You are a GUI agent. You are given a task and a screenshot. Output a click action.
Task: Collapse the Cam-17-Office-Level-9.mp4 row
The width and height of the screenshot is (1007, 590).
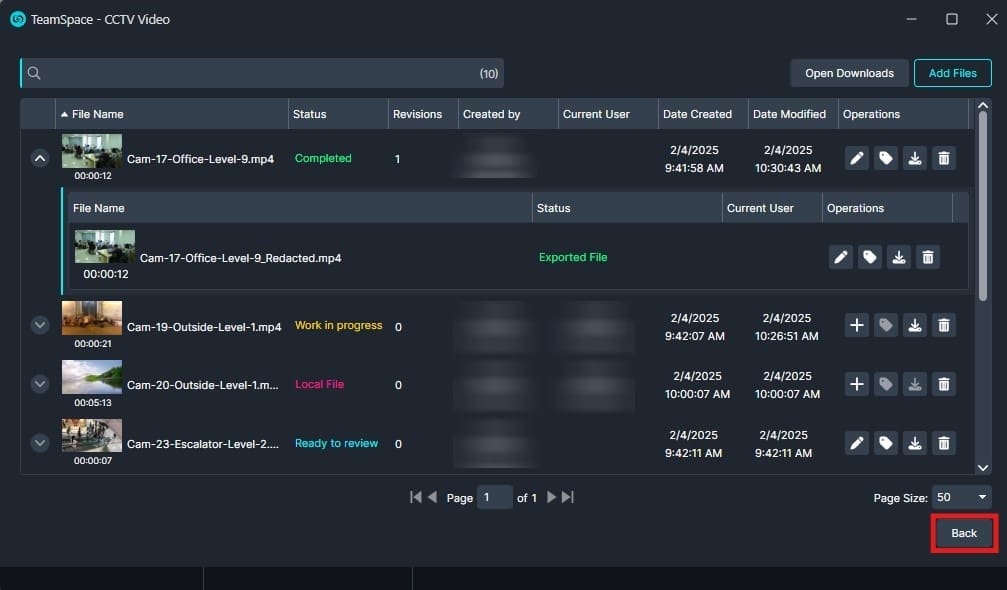coord(40,158)
